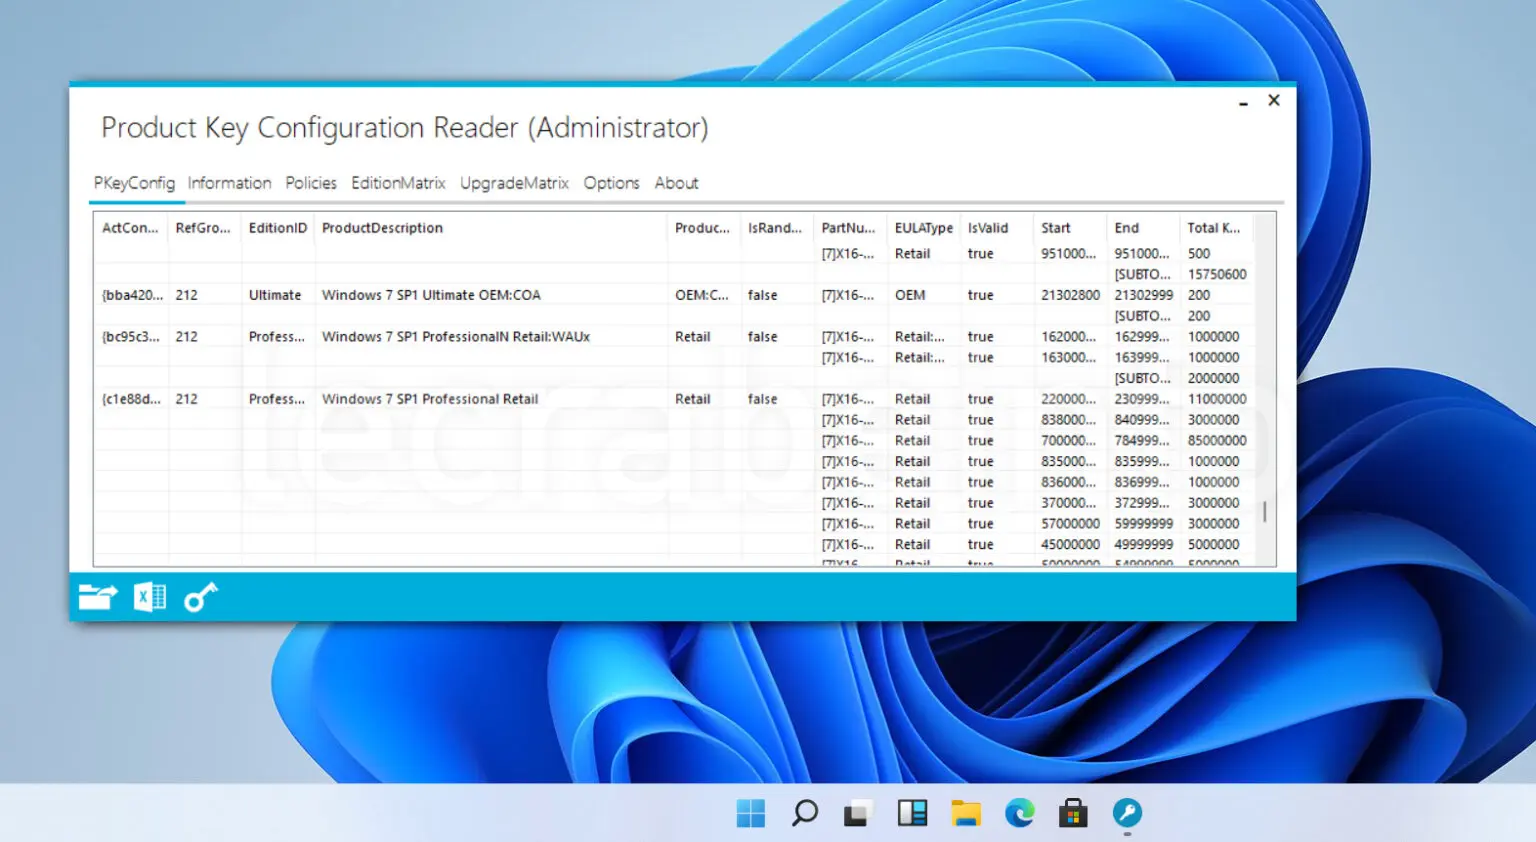View the EditionMatrix tab
Image resolution: width=1536 pixels, height=842 pixels.
coord(398,183)
